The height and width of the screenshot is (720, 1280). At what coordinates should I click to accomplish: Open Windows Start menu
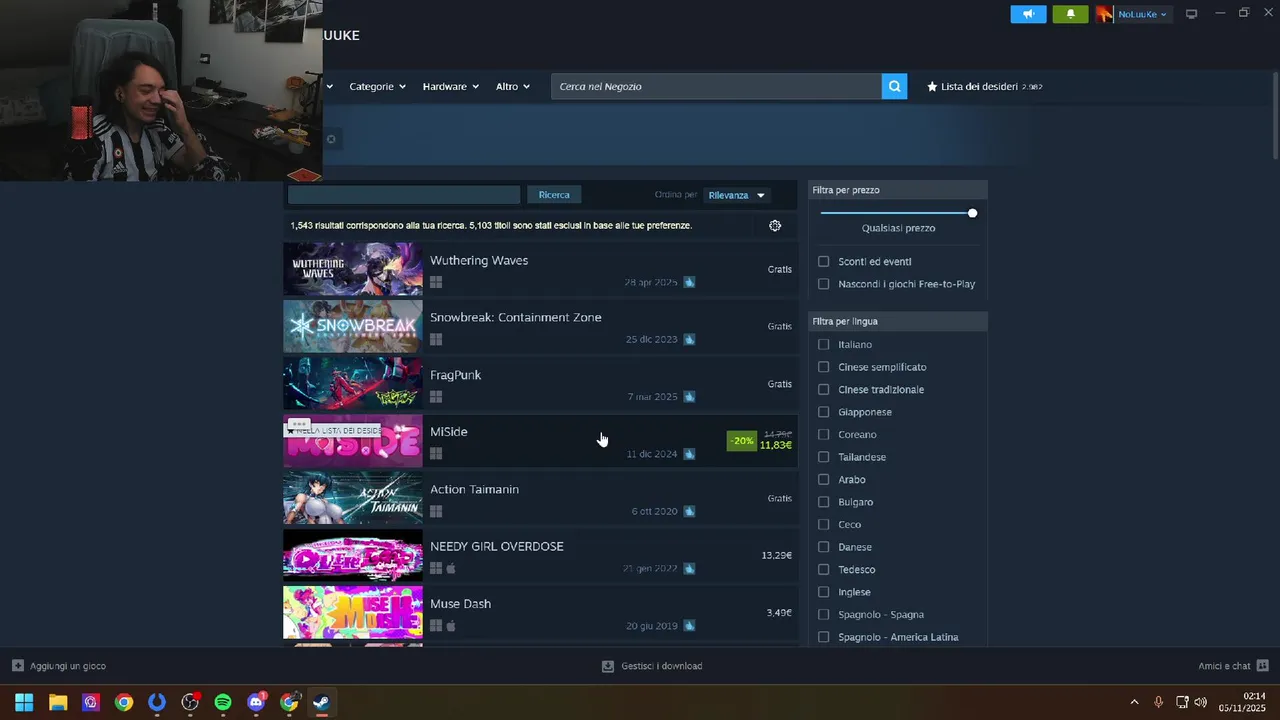(x=24, y=702)
